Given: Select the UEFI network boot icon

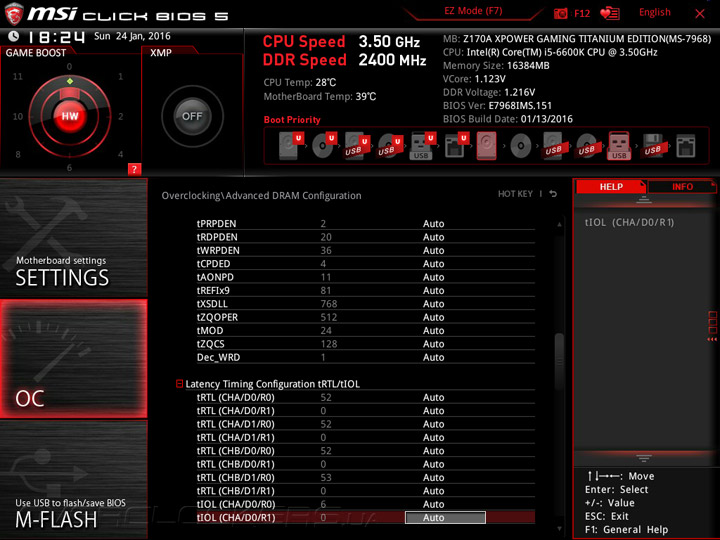Looking at the screenshot, I should (x=456, y=146).
